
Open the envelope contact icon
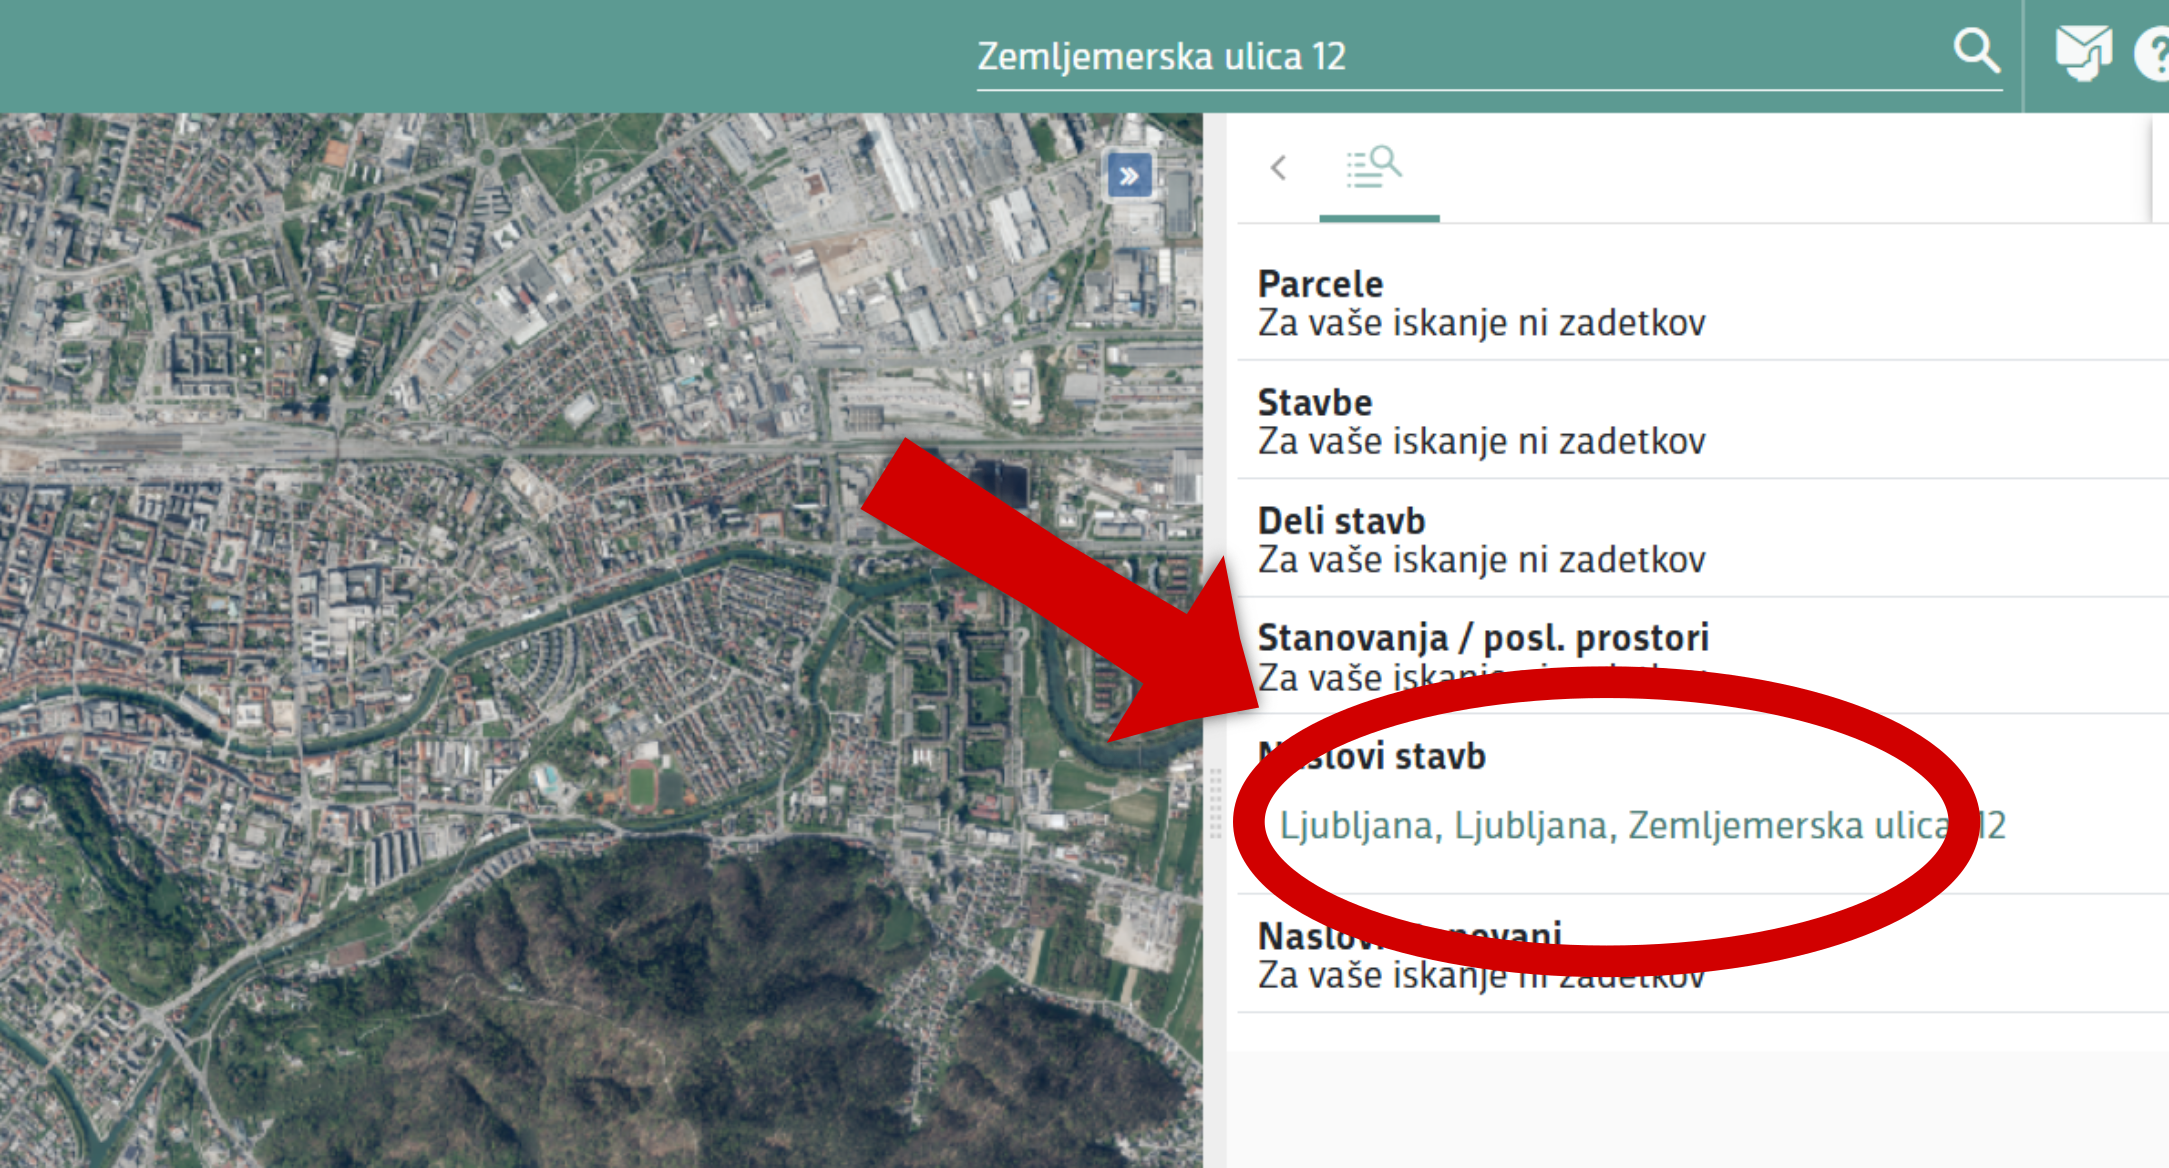[x=2083, y=52]
